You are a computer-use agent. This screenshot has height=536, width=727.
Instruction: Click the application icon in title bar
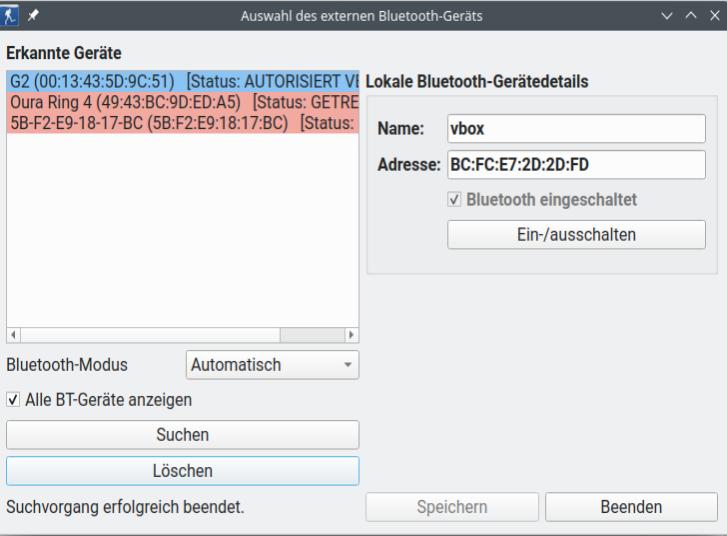click(9, 16)
